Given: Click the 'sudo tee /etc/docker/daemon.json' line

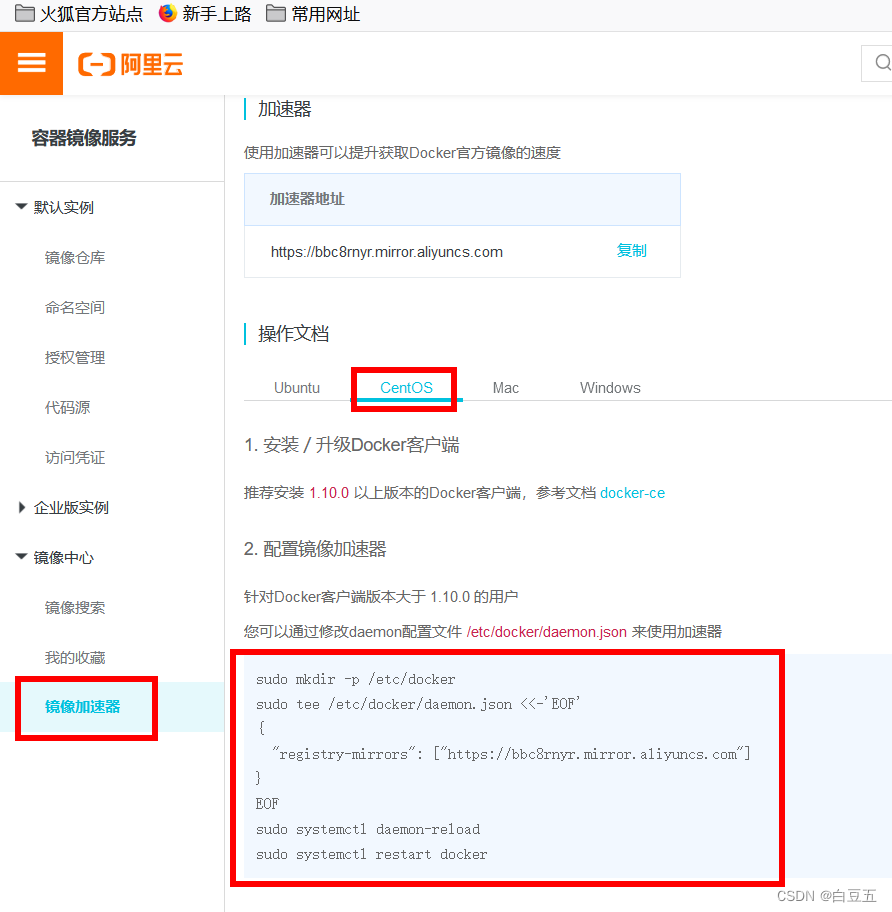Looking at the screenshot, I should click(418, 704).
